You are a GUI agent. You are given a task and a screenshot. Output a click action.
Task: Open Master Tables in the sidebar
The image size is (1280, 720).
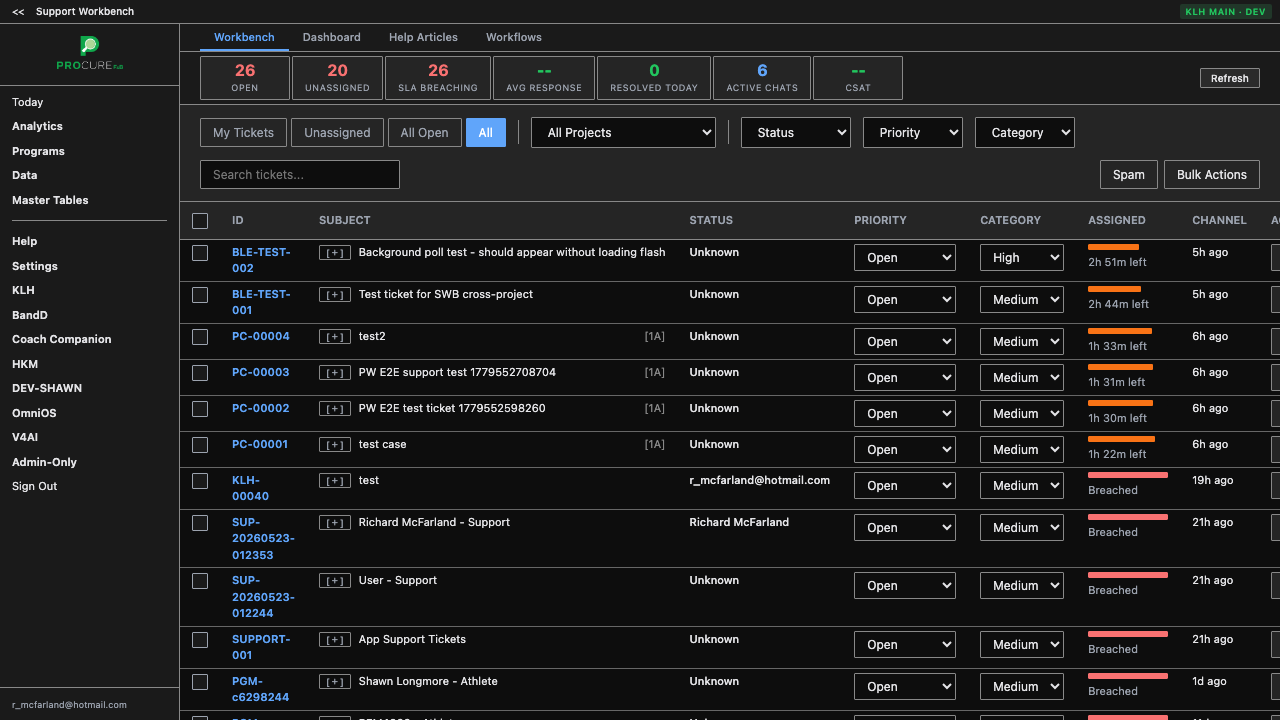[x=50, y=200]
